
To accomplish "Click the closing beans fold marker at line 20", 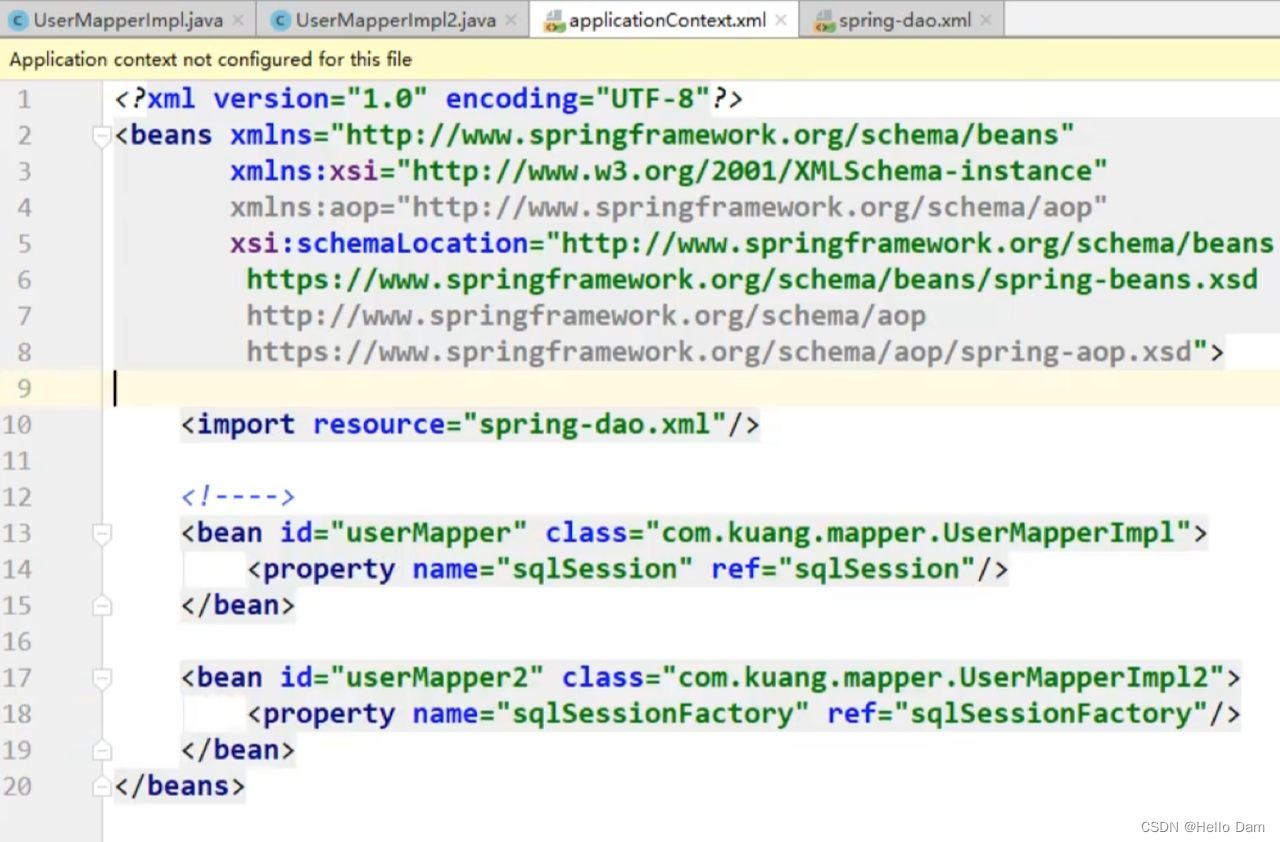I will pos(102,786).
